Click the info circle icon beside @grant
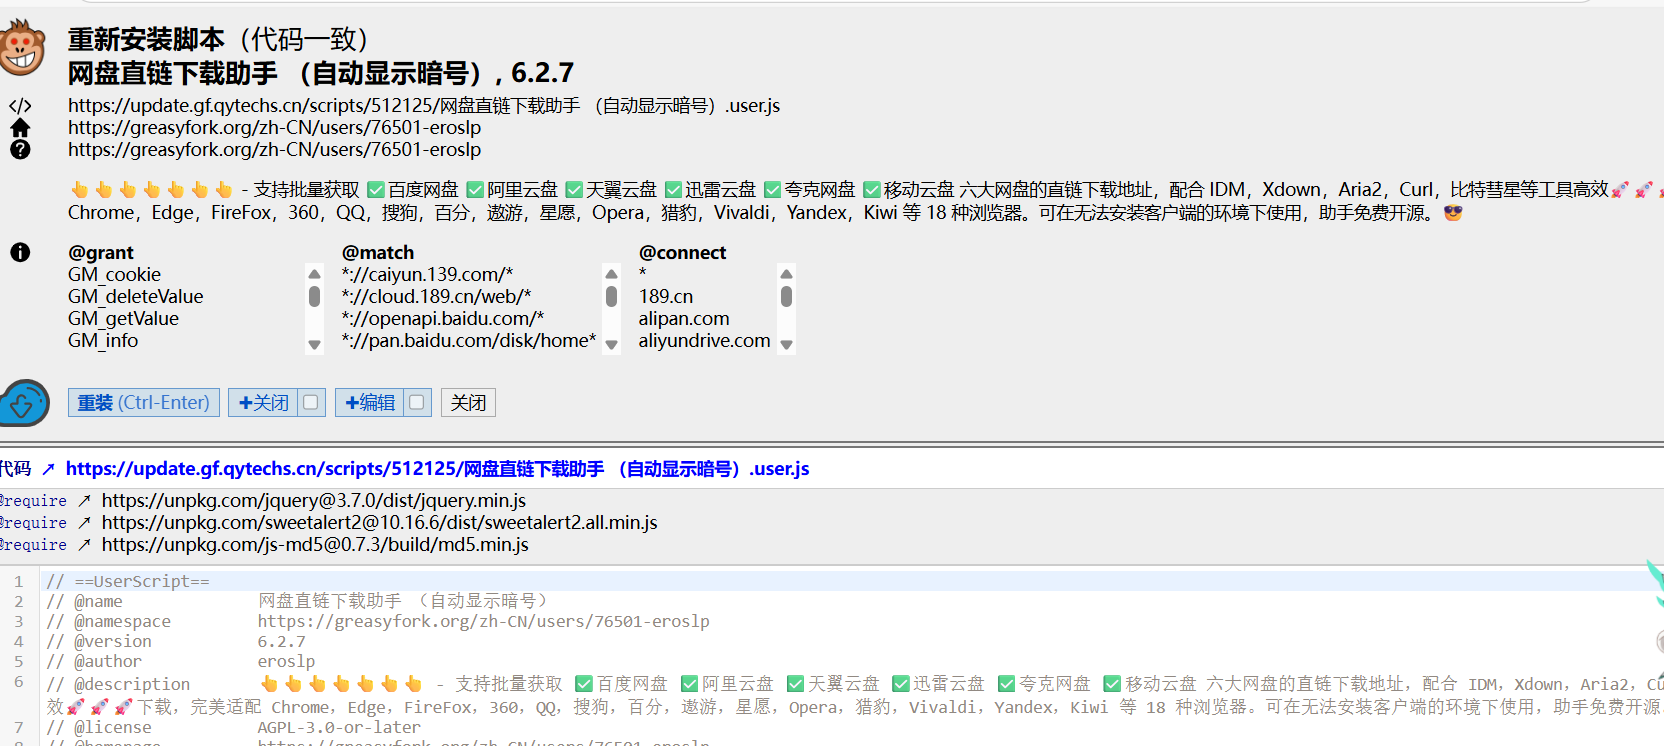 click(20, 252)
